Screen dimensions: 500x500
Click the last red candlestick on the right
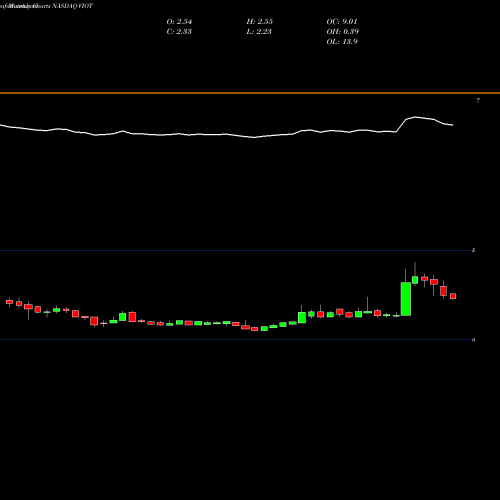coord(453,296)
